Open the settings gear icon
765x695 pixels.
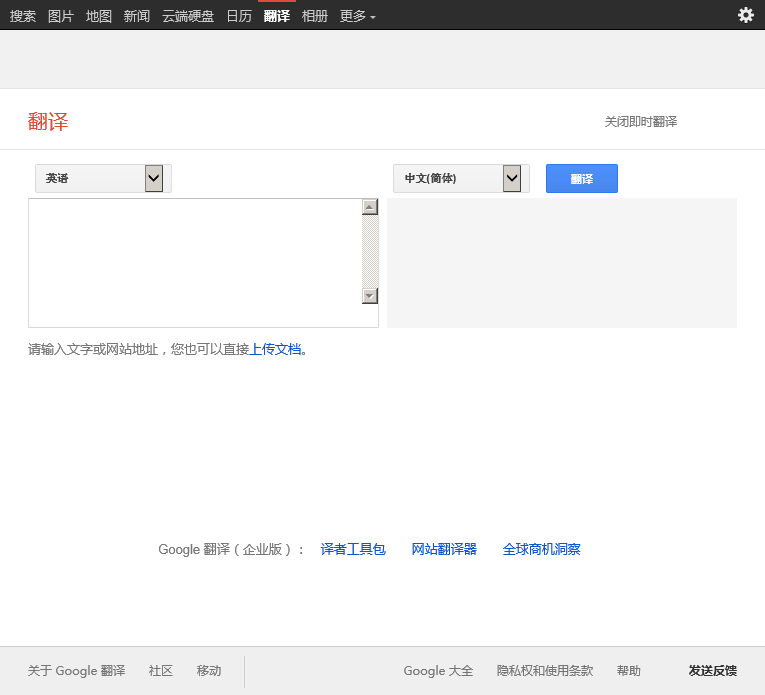(x=745, y=15)
